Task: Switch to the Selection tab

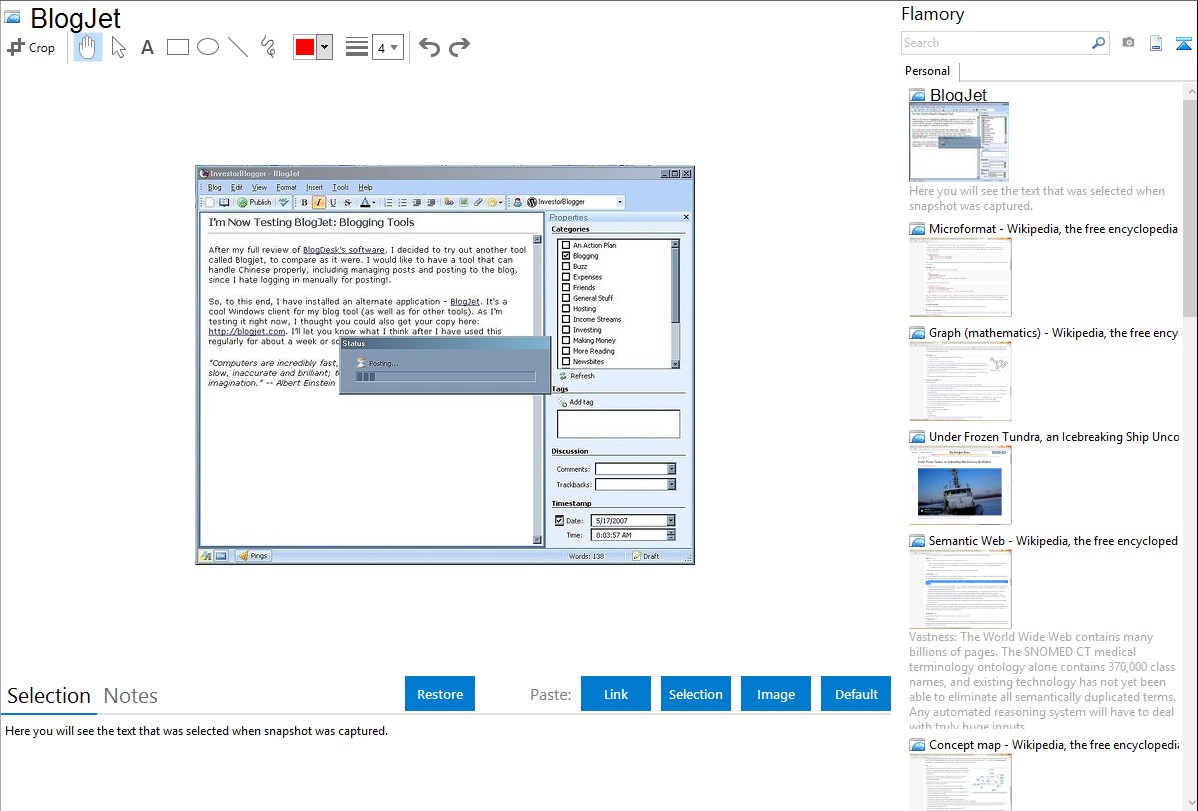Action: pyautogui.click(x=49, y=696)
